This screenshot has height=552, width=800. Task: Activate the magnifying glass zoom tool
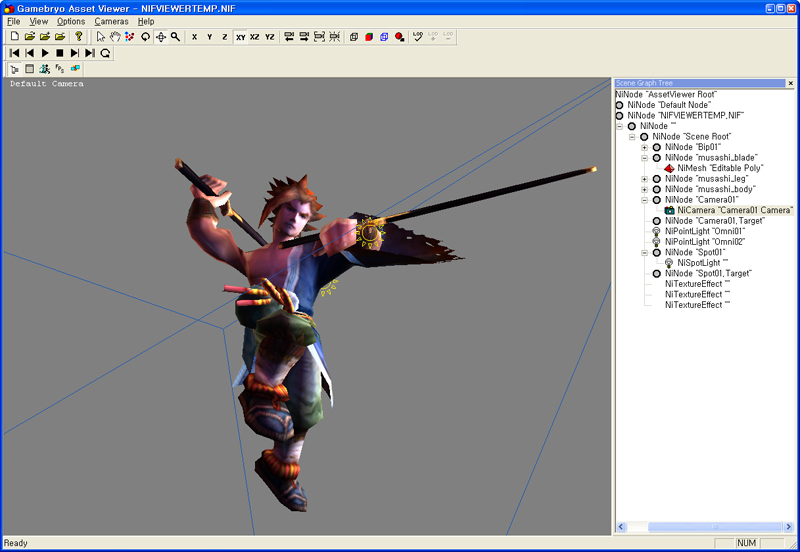[176, 37]
